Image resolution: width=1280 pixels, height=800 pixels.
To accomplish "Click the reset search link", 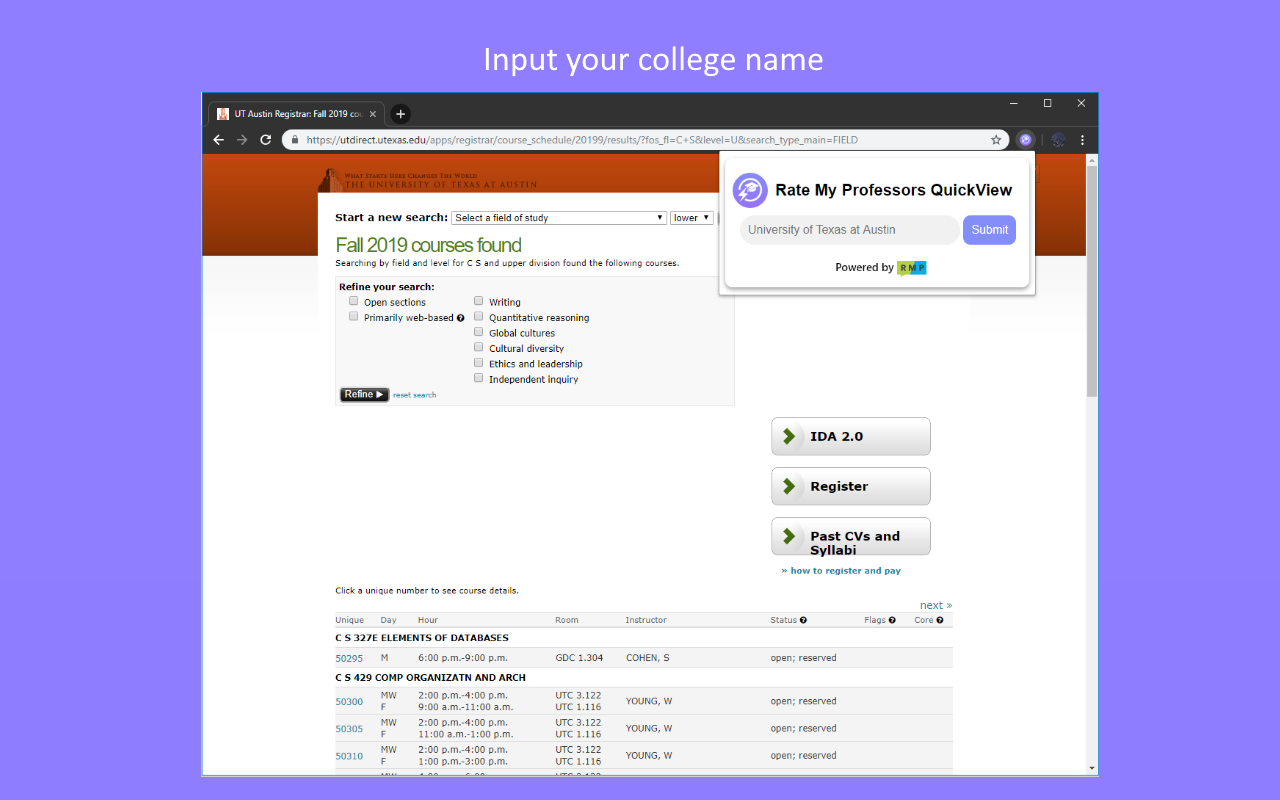I will pyautogui.click(x=414, y=395).
